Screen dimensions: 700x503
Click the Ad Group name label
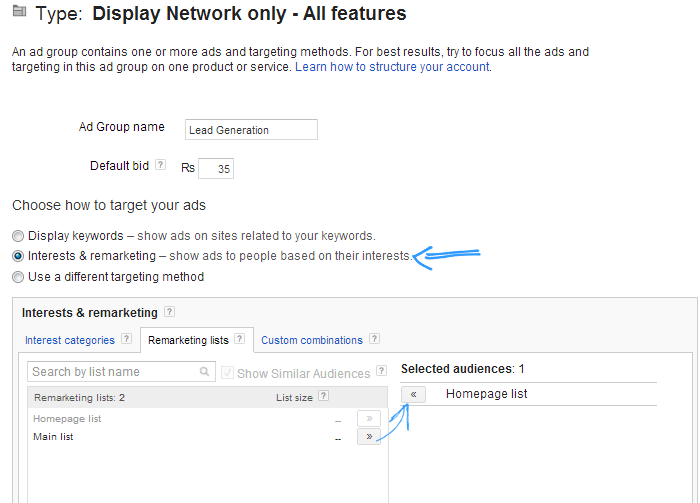(x=122, y=127)
